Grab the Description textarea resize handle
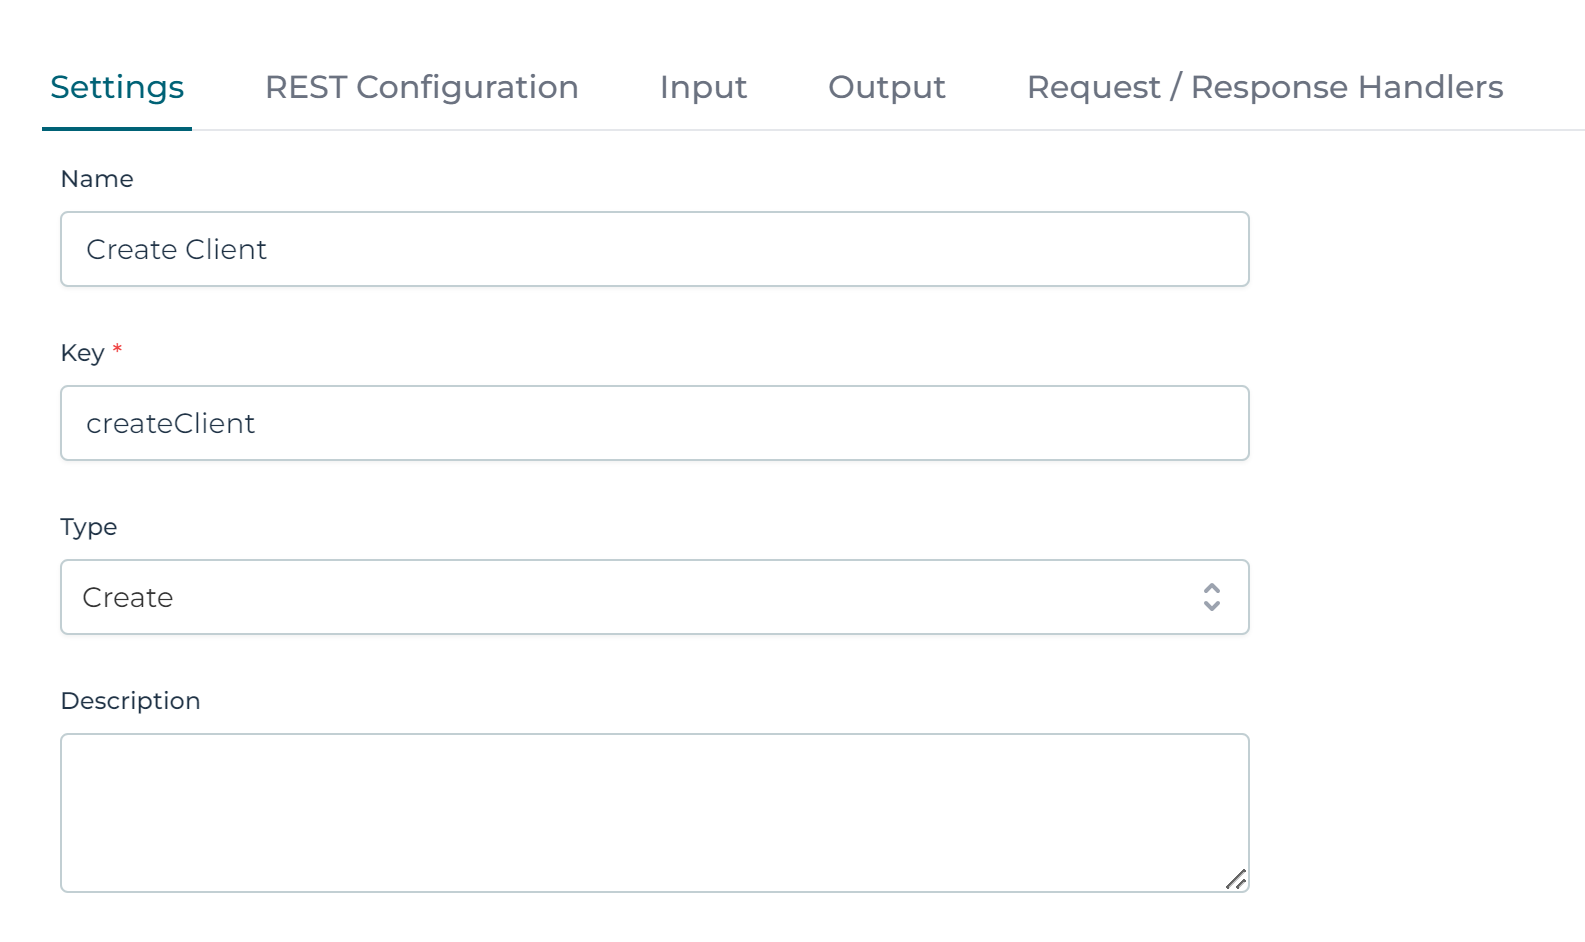The image size is (1585, 942). tap(1236, 879)
